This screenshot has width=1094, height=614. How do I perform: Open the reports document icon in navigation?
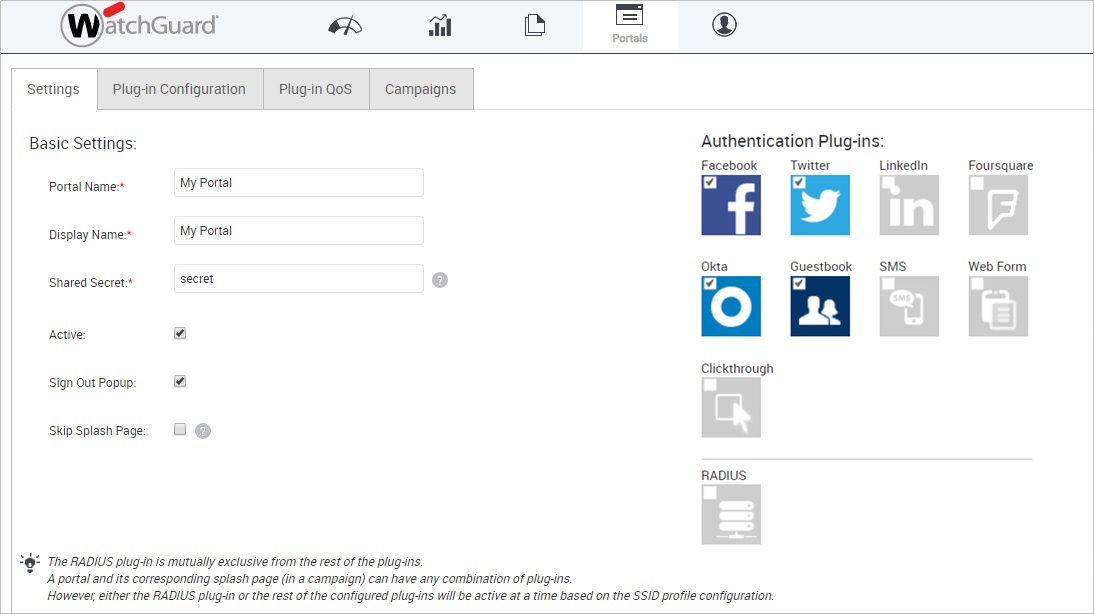(x=534, y=24)
